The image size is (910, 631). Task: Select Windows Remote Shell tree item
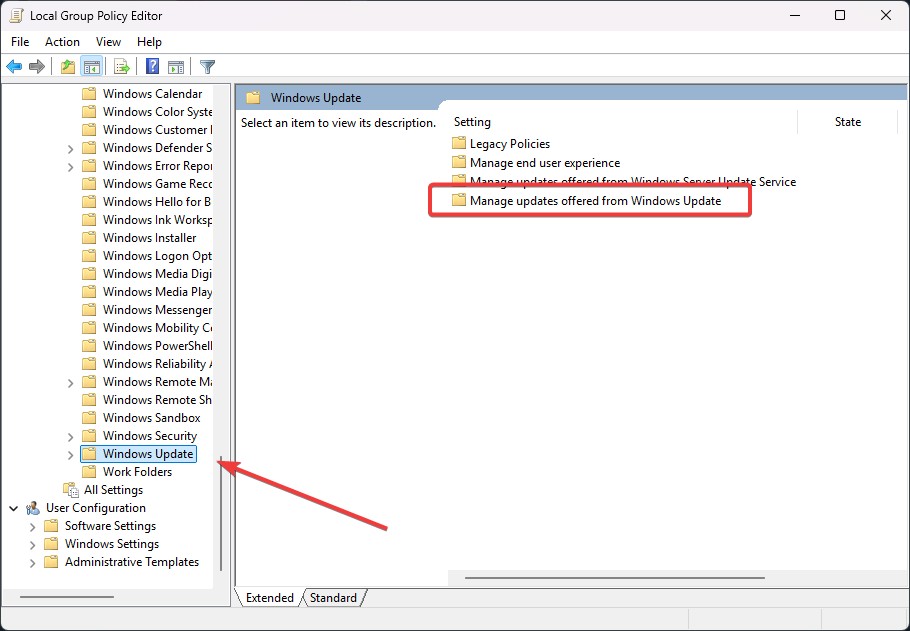[x=157, y=399]
